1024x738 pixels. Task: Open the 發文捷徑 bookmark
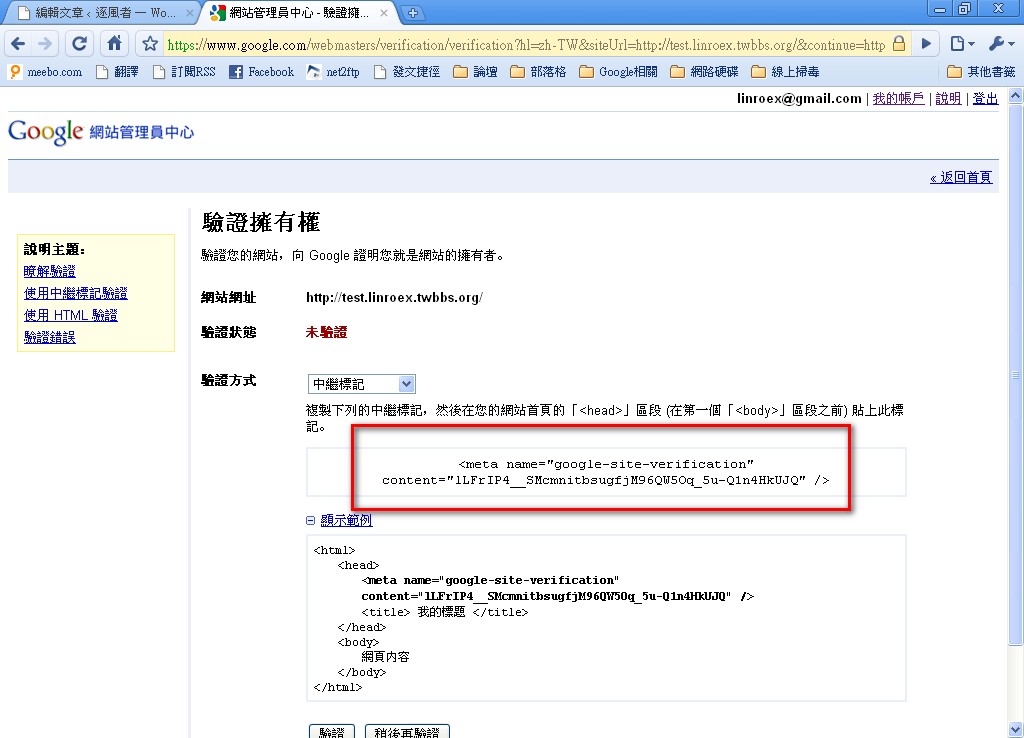tap(407, 72)
